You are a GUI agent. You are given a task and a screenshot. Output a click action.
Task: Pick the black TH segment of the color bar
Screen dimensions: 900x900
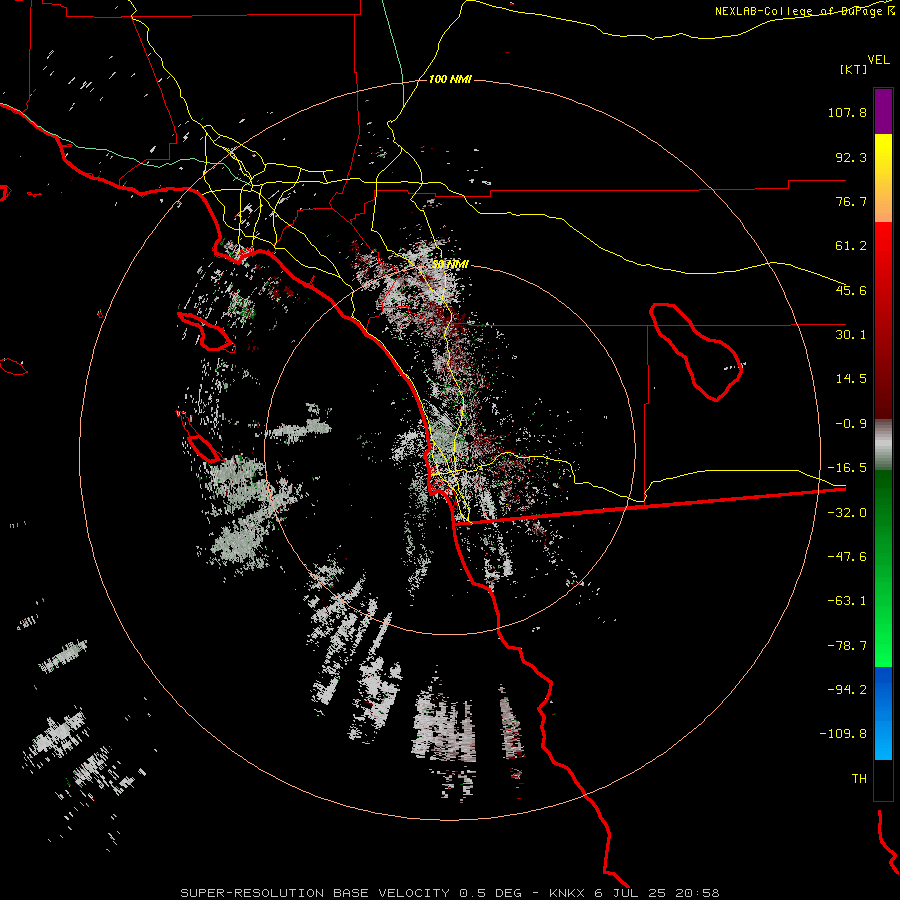click(883, 779)
